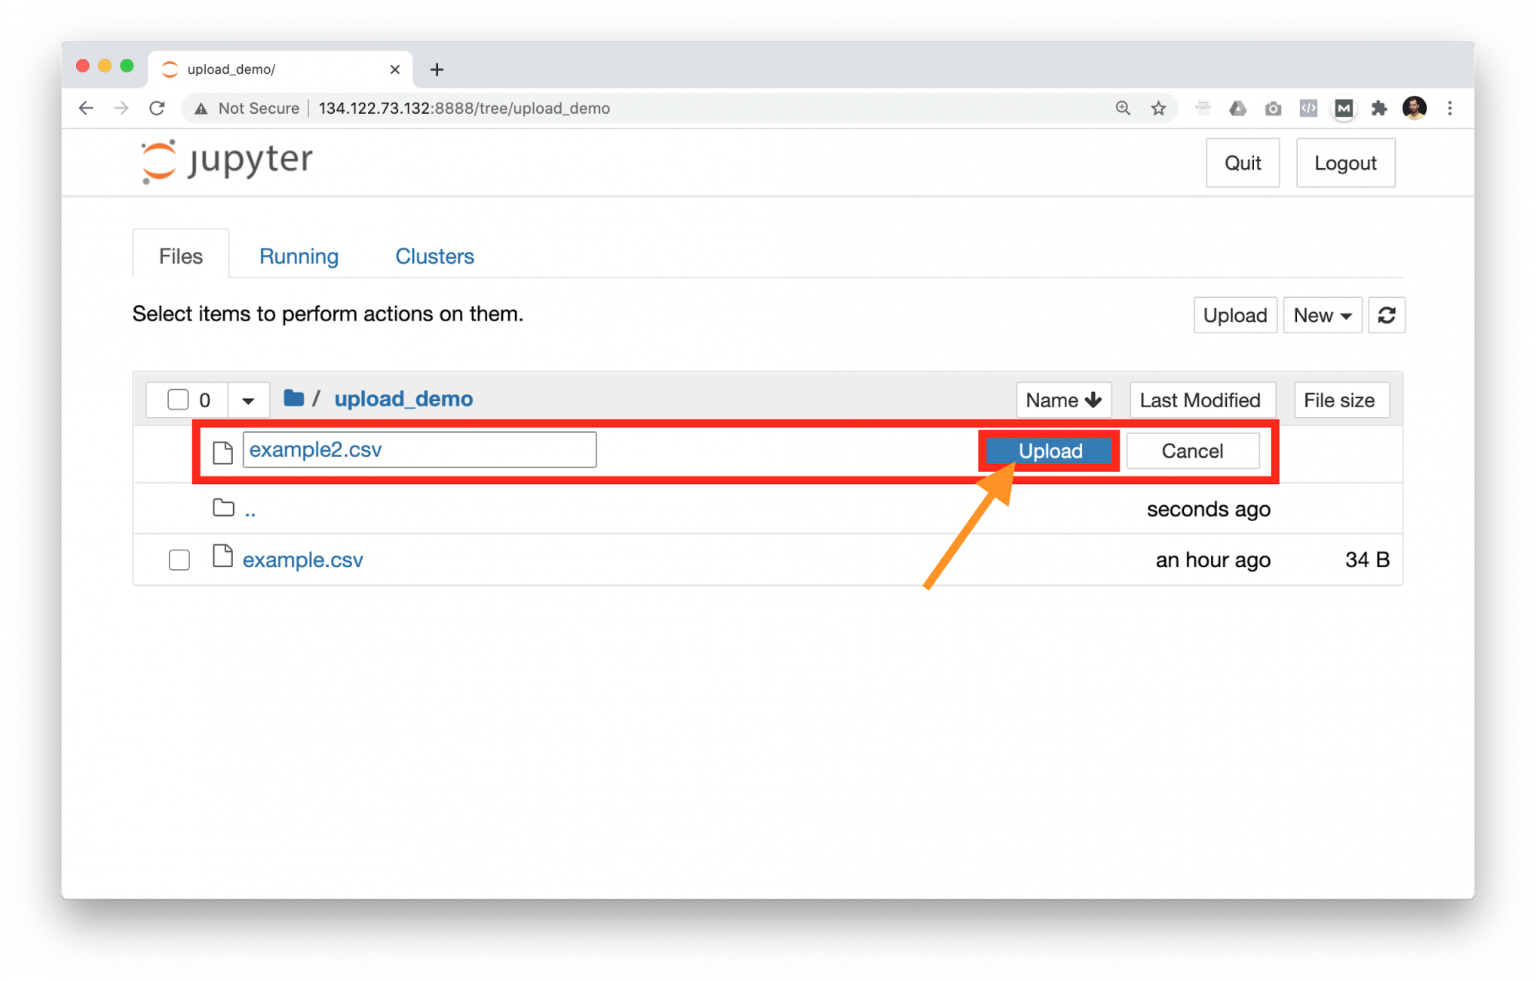This screenshot has height=981, width=1536.
Task: Click the profile avatar in the toolbar
Action: (x=1414, y=108)
